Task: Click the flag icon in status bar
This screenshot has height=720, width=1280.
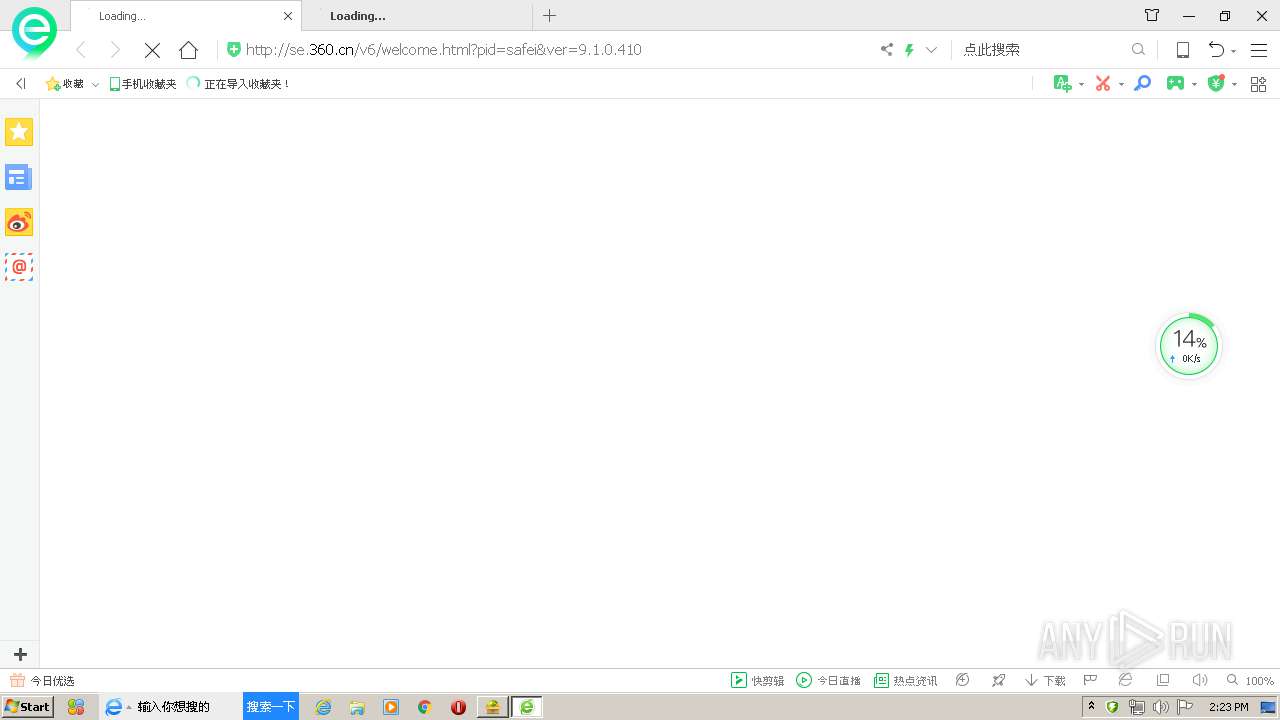Action: coord(1091,680)
